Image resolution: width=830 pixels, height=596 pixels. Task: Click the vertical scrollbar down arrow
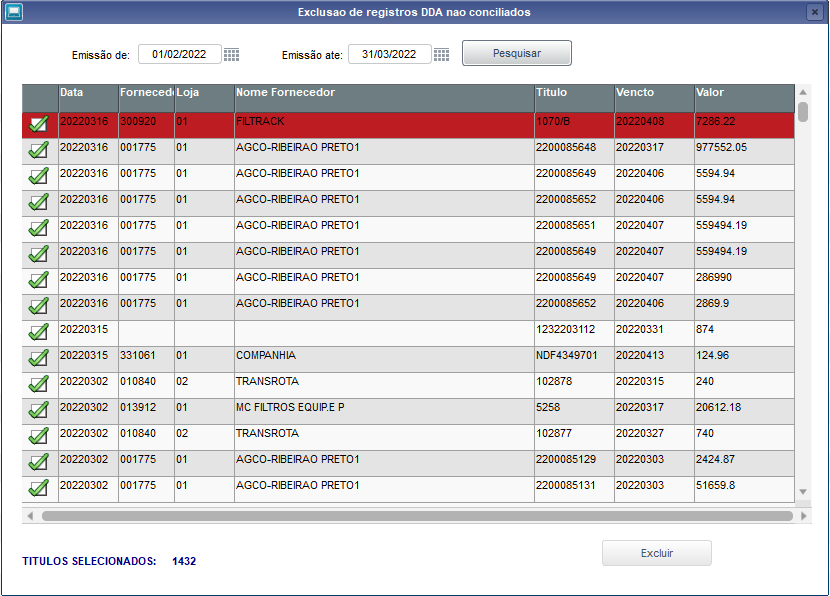coord(803,492)
